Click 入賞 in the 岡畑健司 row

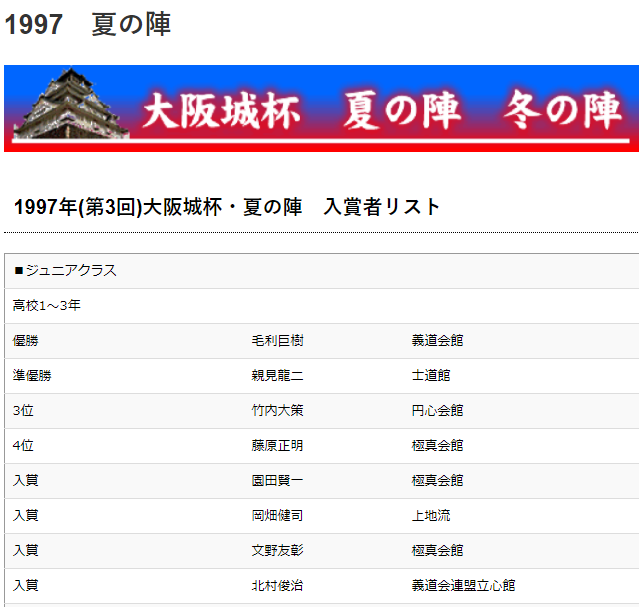25,516
